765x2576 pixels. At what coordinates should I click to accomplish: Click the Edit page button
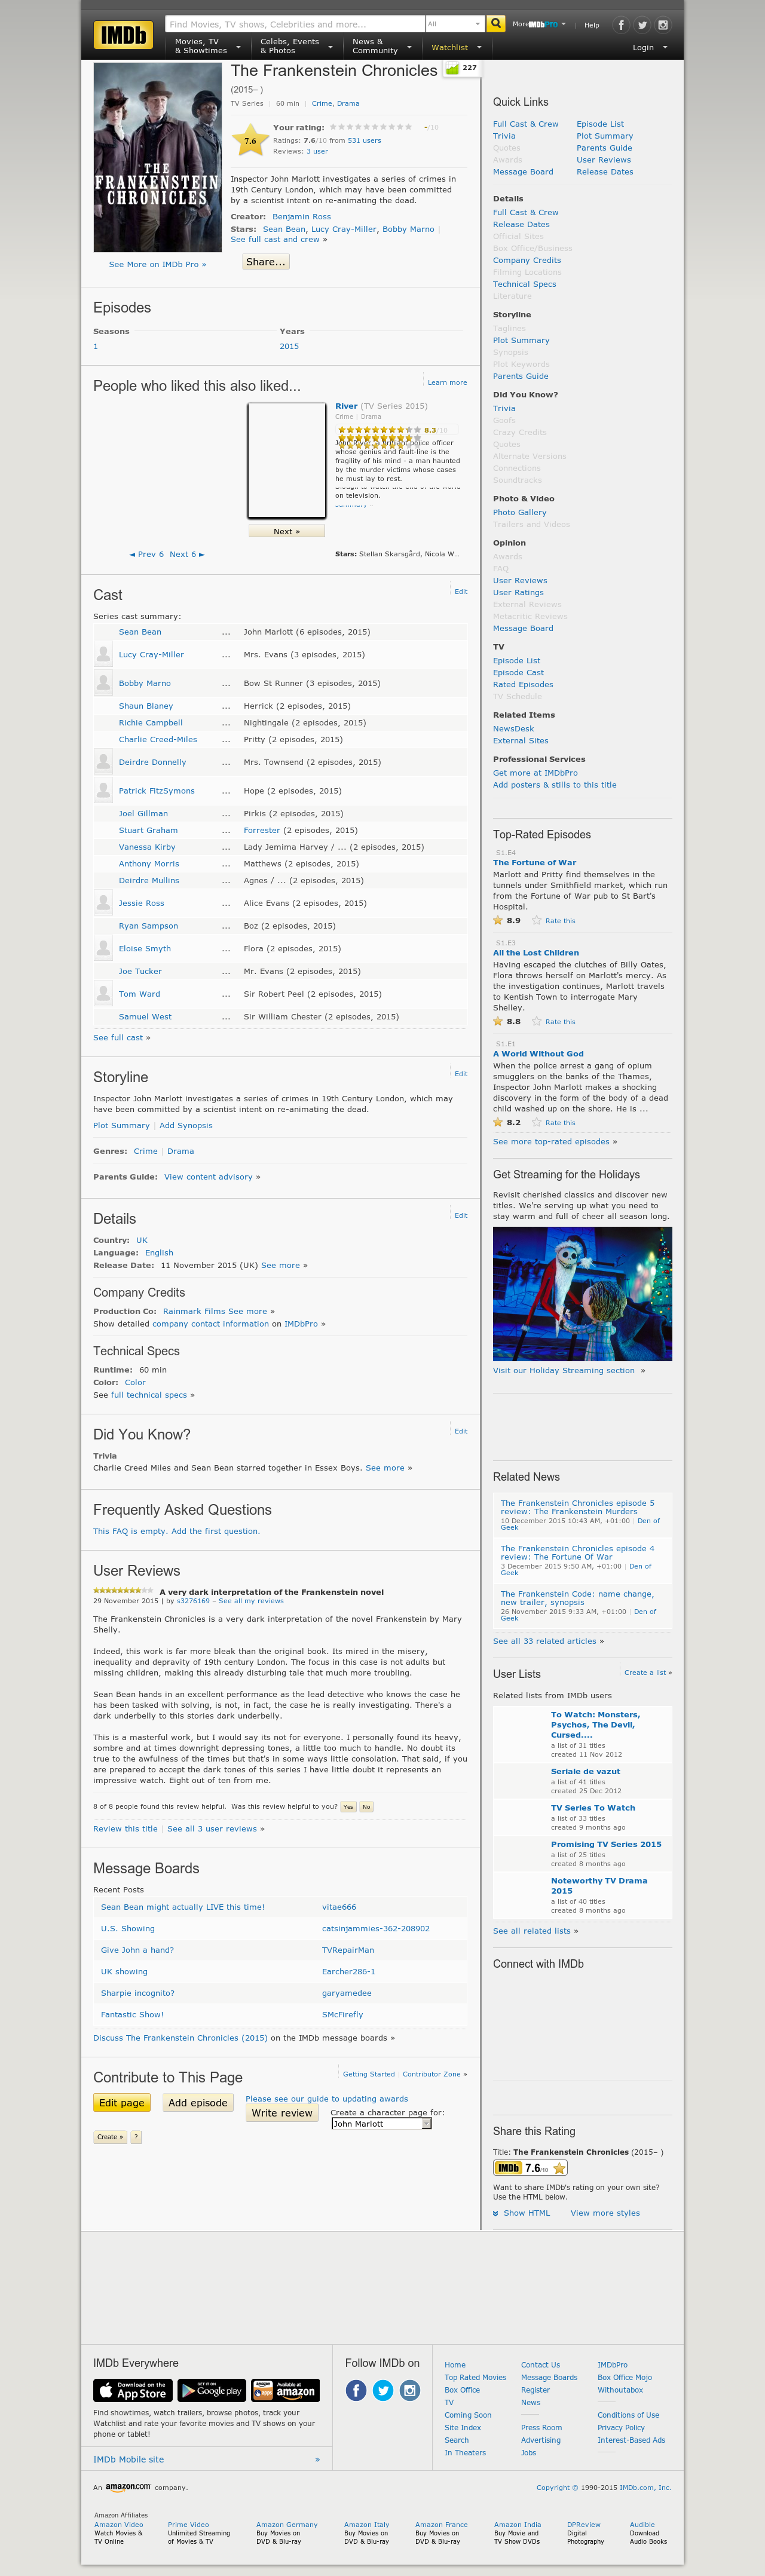pos(122,2103)
